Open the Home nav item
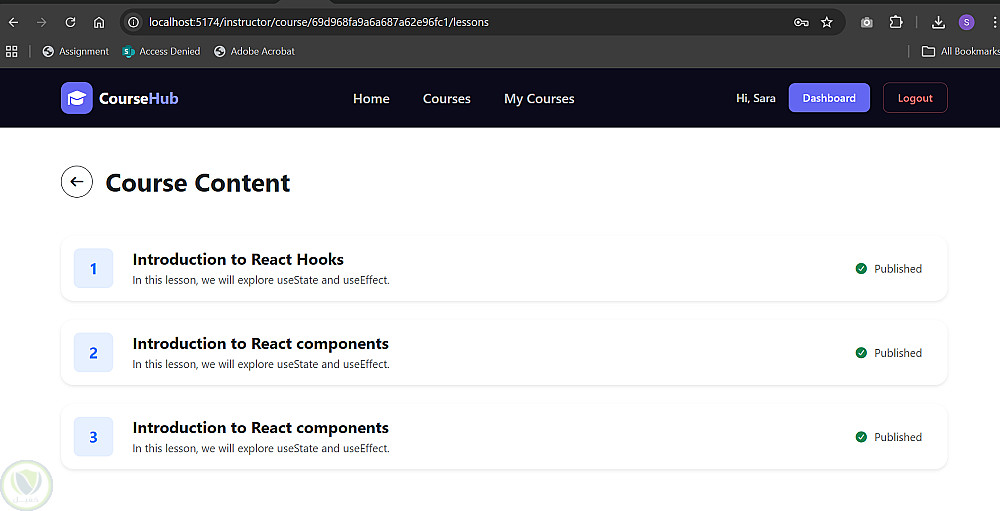Screen dimensions: 1000x511 point(371,99)
